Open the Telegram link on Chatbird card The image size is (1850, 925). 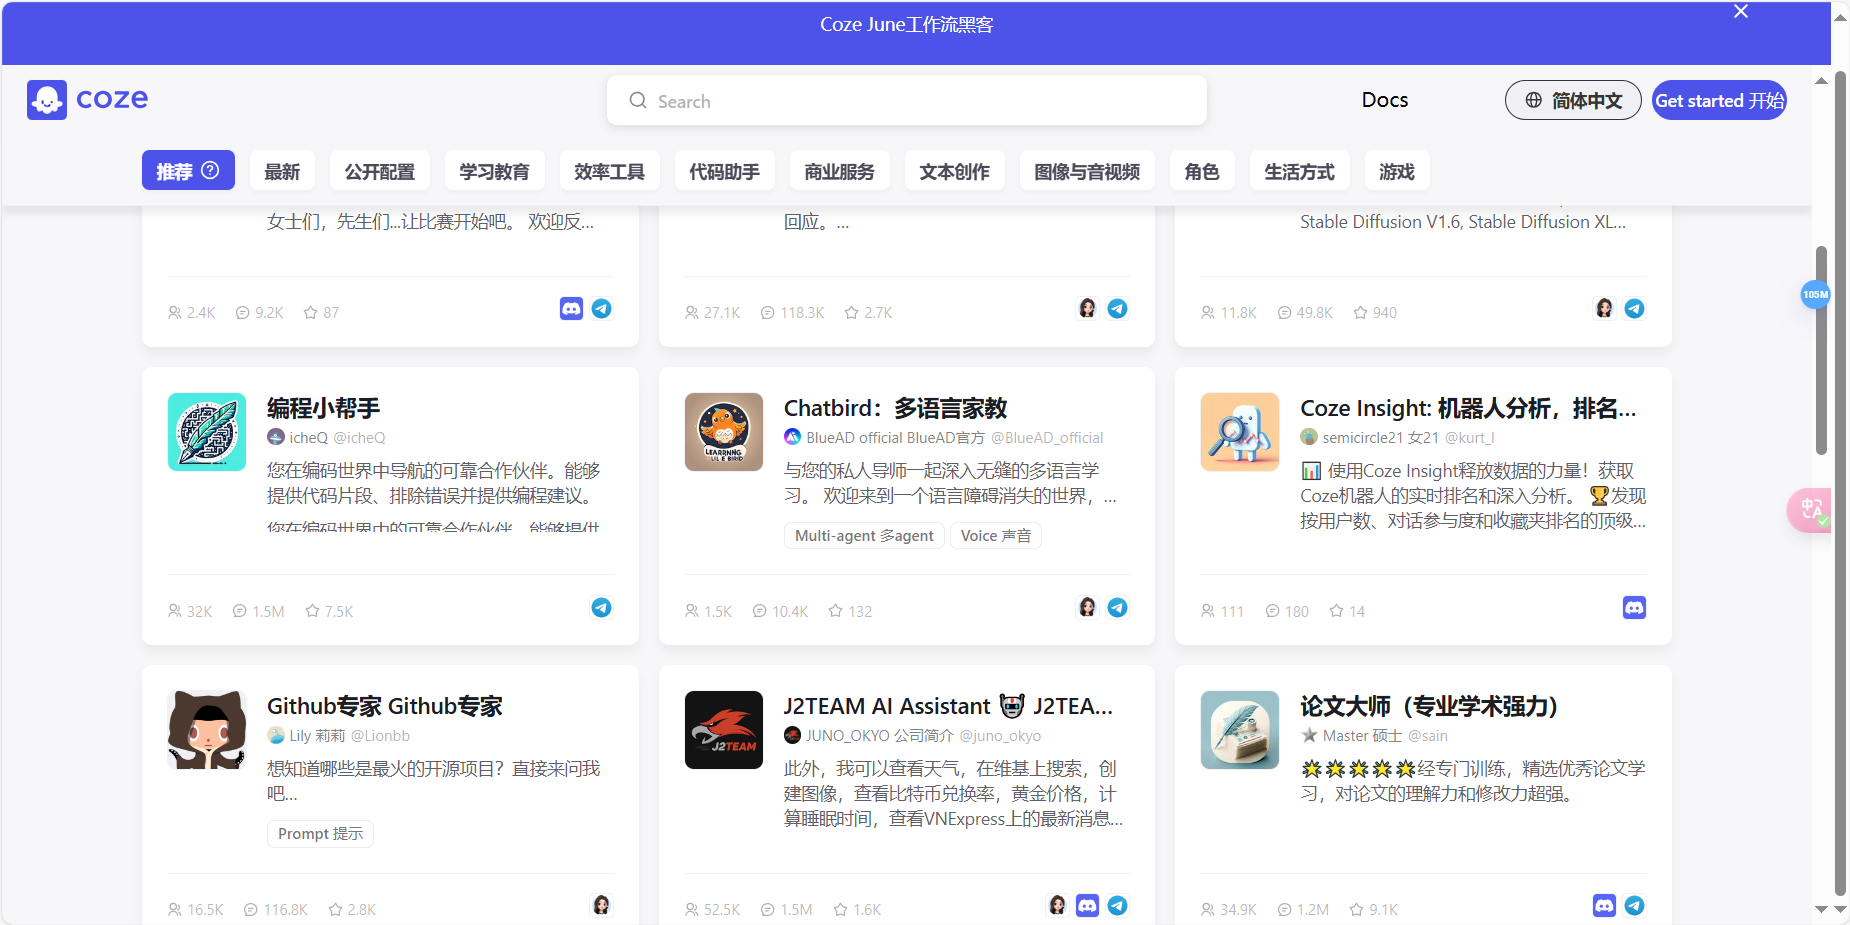[x=1117, y=607]
